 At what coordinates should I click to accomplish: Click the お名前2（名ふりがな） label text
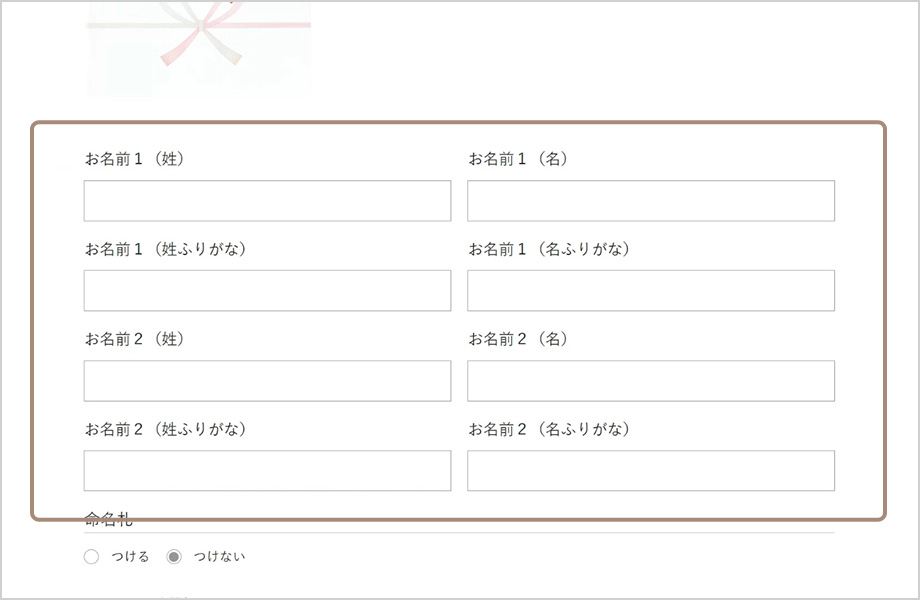[550, 429]
